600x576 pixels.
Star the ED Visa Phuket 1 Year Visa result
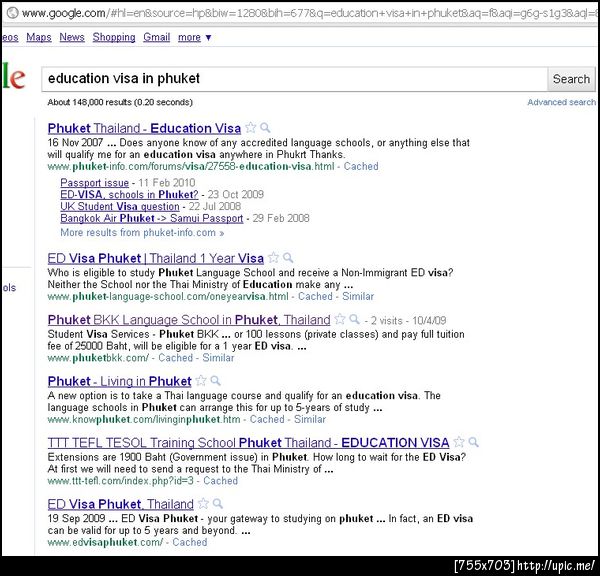274,258
